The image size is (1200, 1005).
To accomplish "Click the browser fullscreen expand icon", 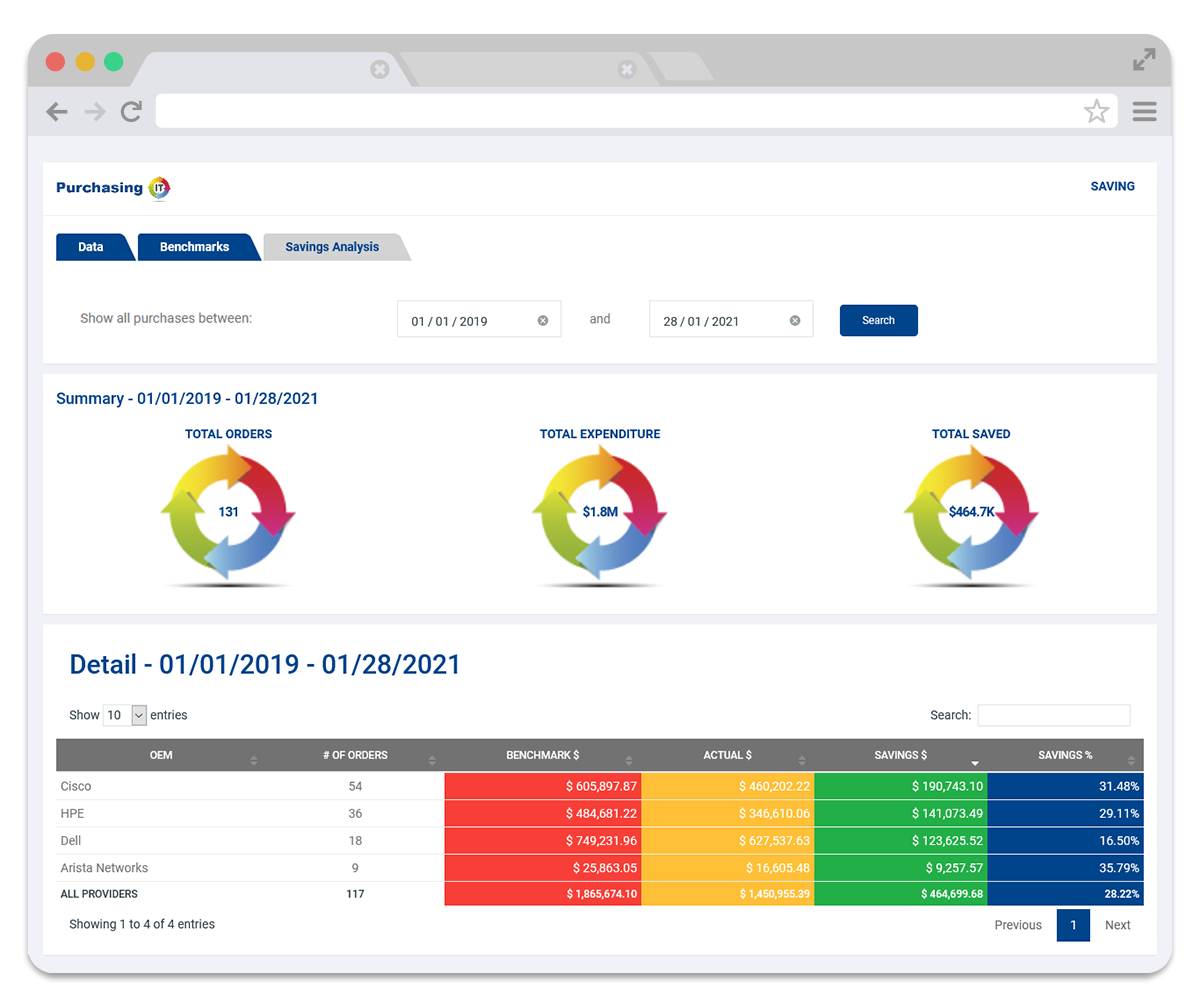I will click(x=1144, y=61).
